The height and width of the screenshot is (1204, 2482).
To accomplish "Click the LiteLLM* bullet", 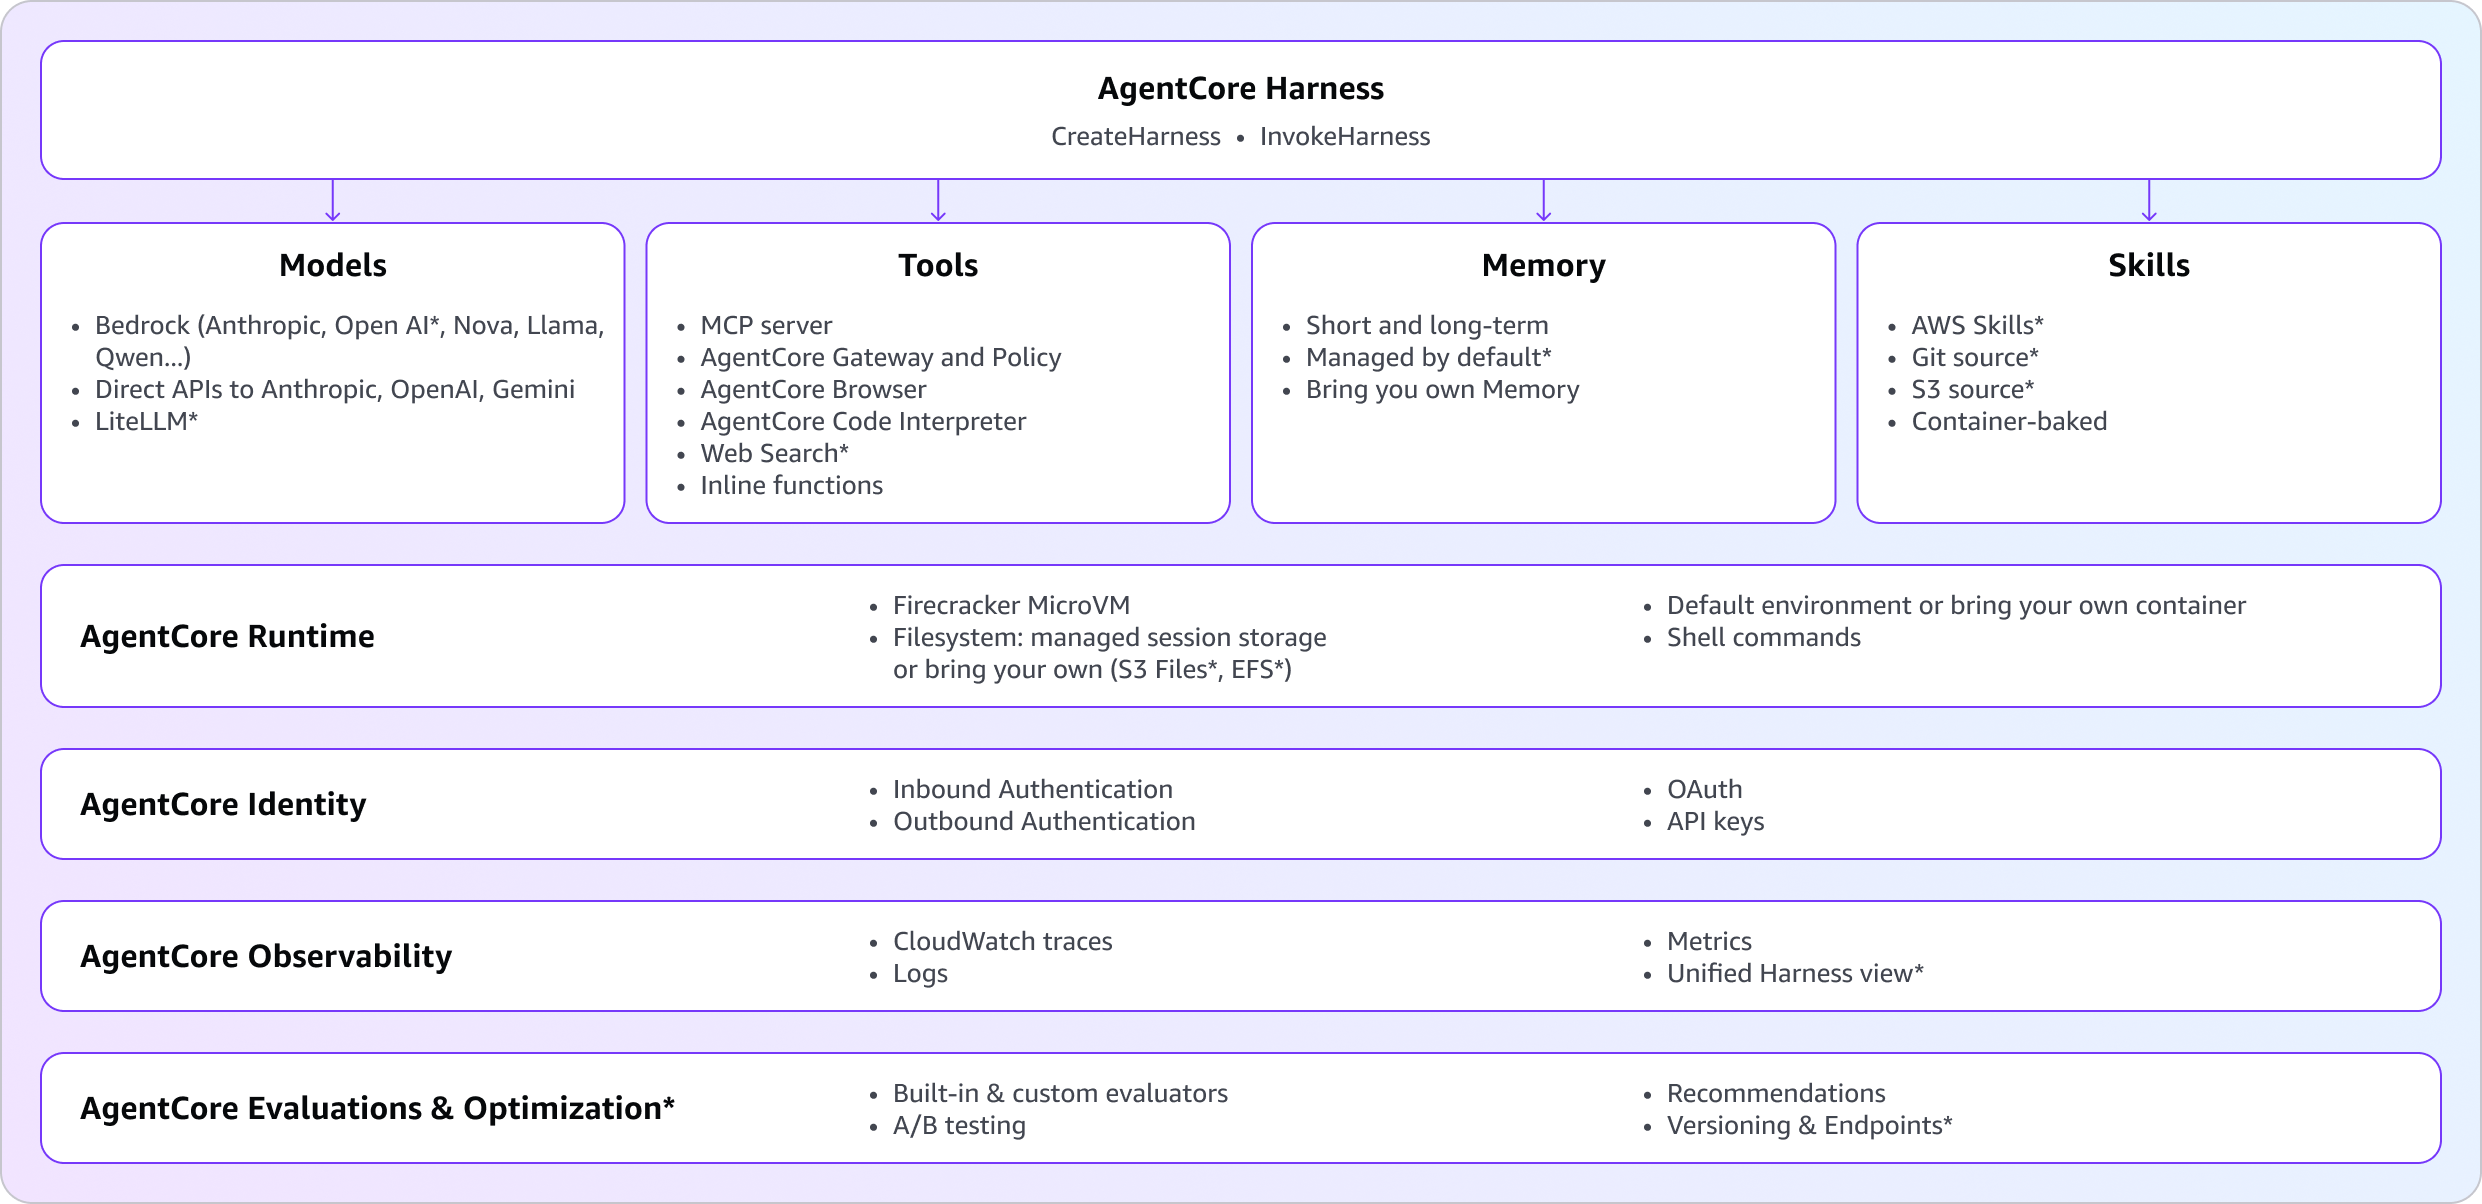I will (x=146, y=421).
